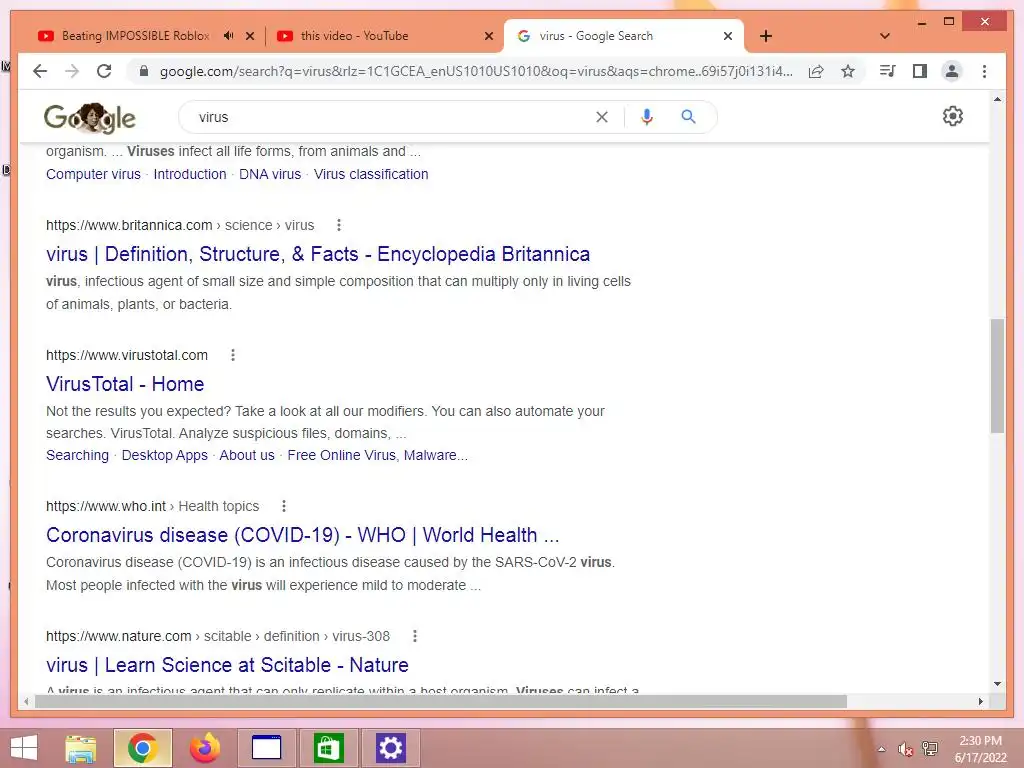Open VirusTotal's About us sublink
Screen dimensions: 1024x768
(247, 455)
